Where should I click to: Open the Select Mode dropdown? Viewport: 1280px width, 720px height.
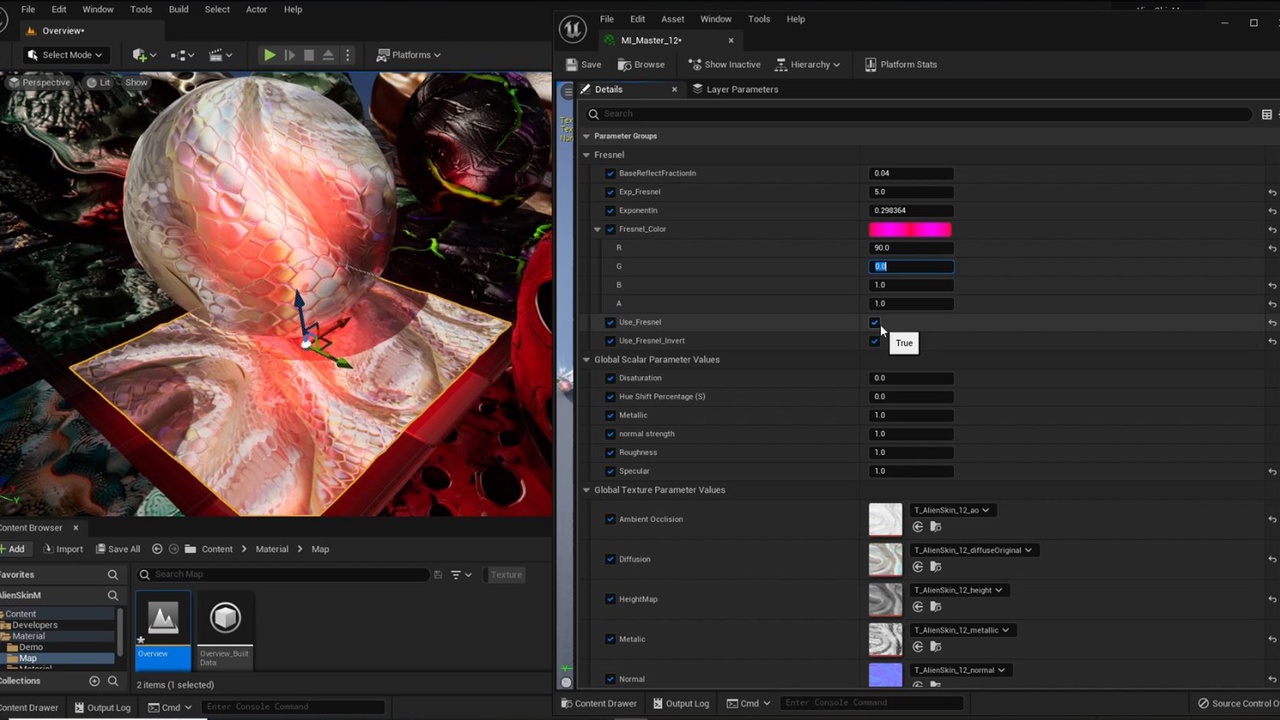tap(64, 55)
